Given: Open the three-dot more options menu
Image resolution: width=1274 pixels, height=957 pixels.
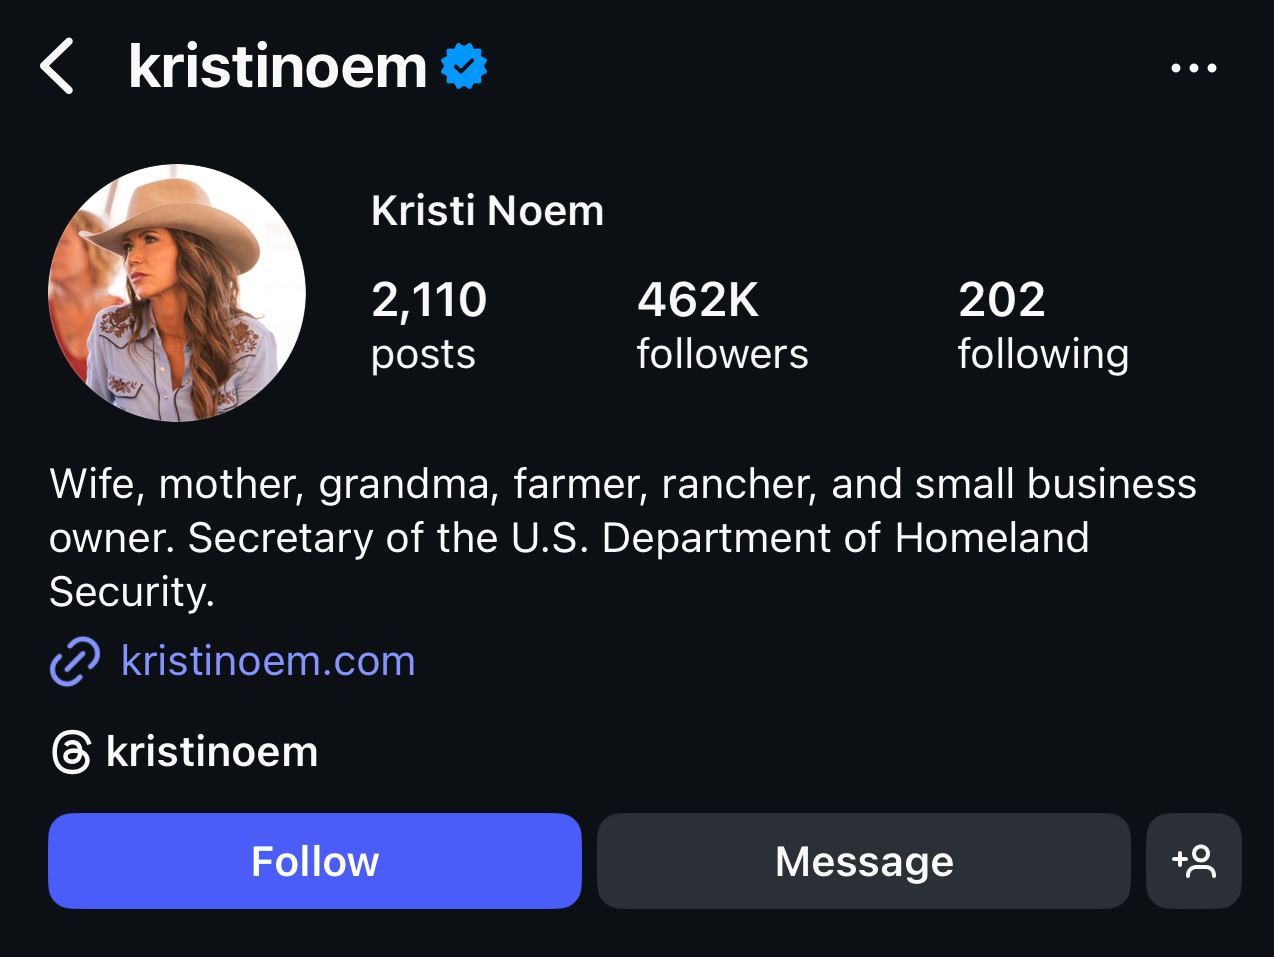Looking at the screenshot, I should [1194, 68].
